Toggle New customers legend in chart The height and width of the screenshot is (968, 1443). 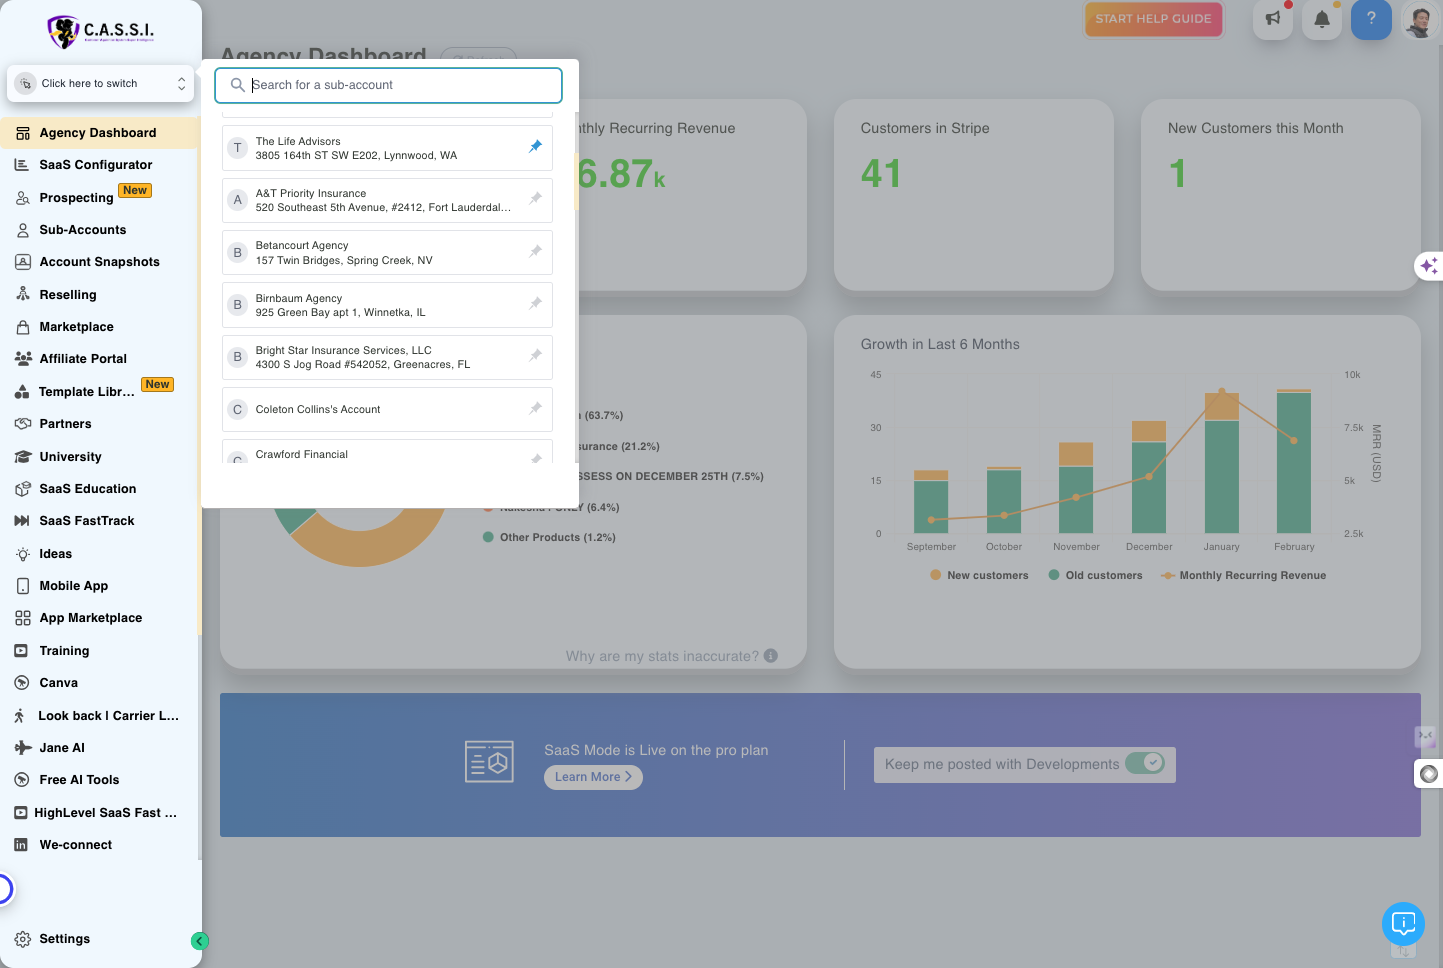pos(979,575)
